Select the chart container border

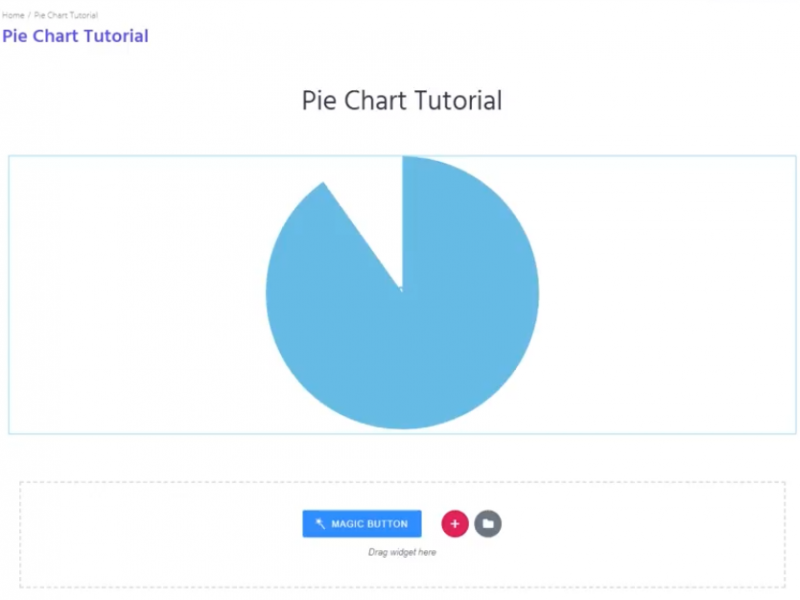tap(402, 154)
